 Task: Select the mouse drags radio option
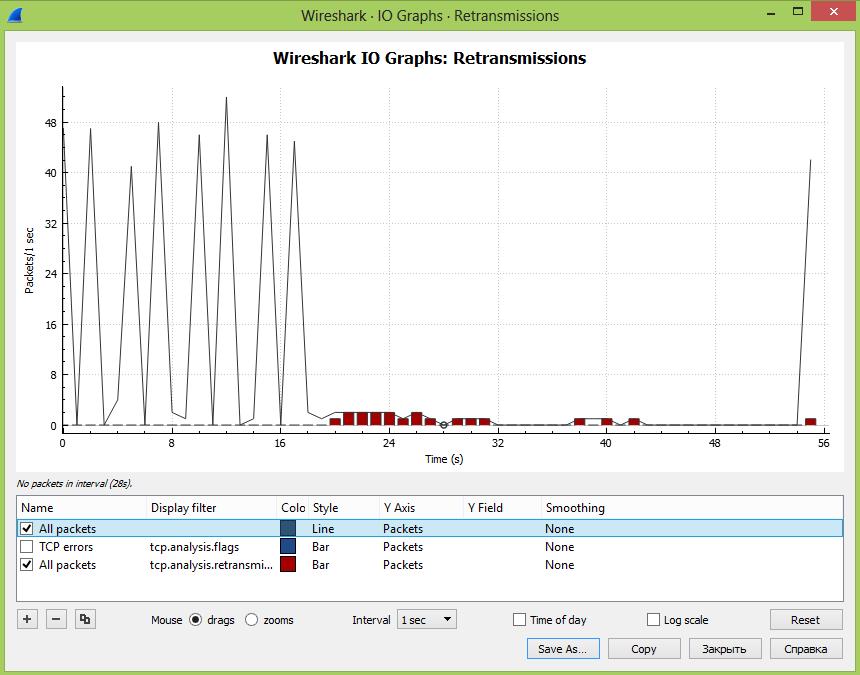(x=196, y=620)
